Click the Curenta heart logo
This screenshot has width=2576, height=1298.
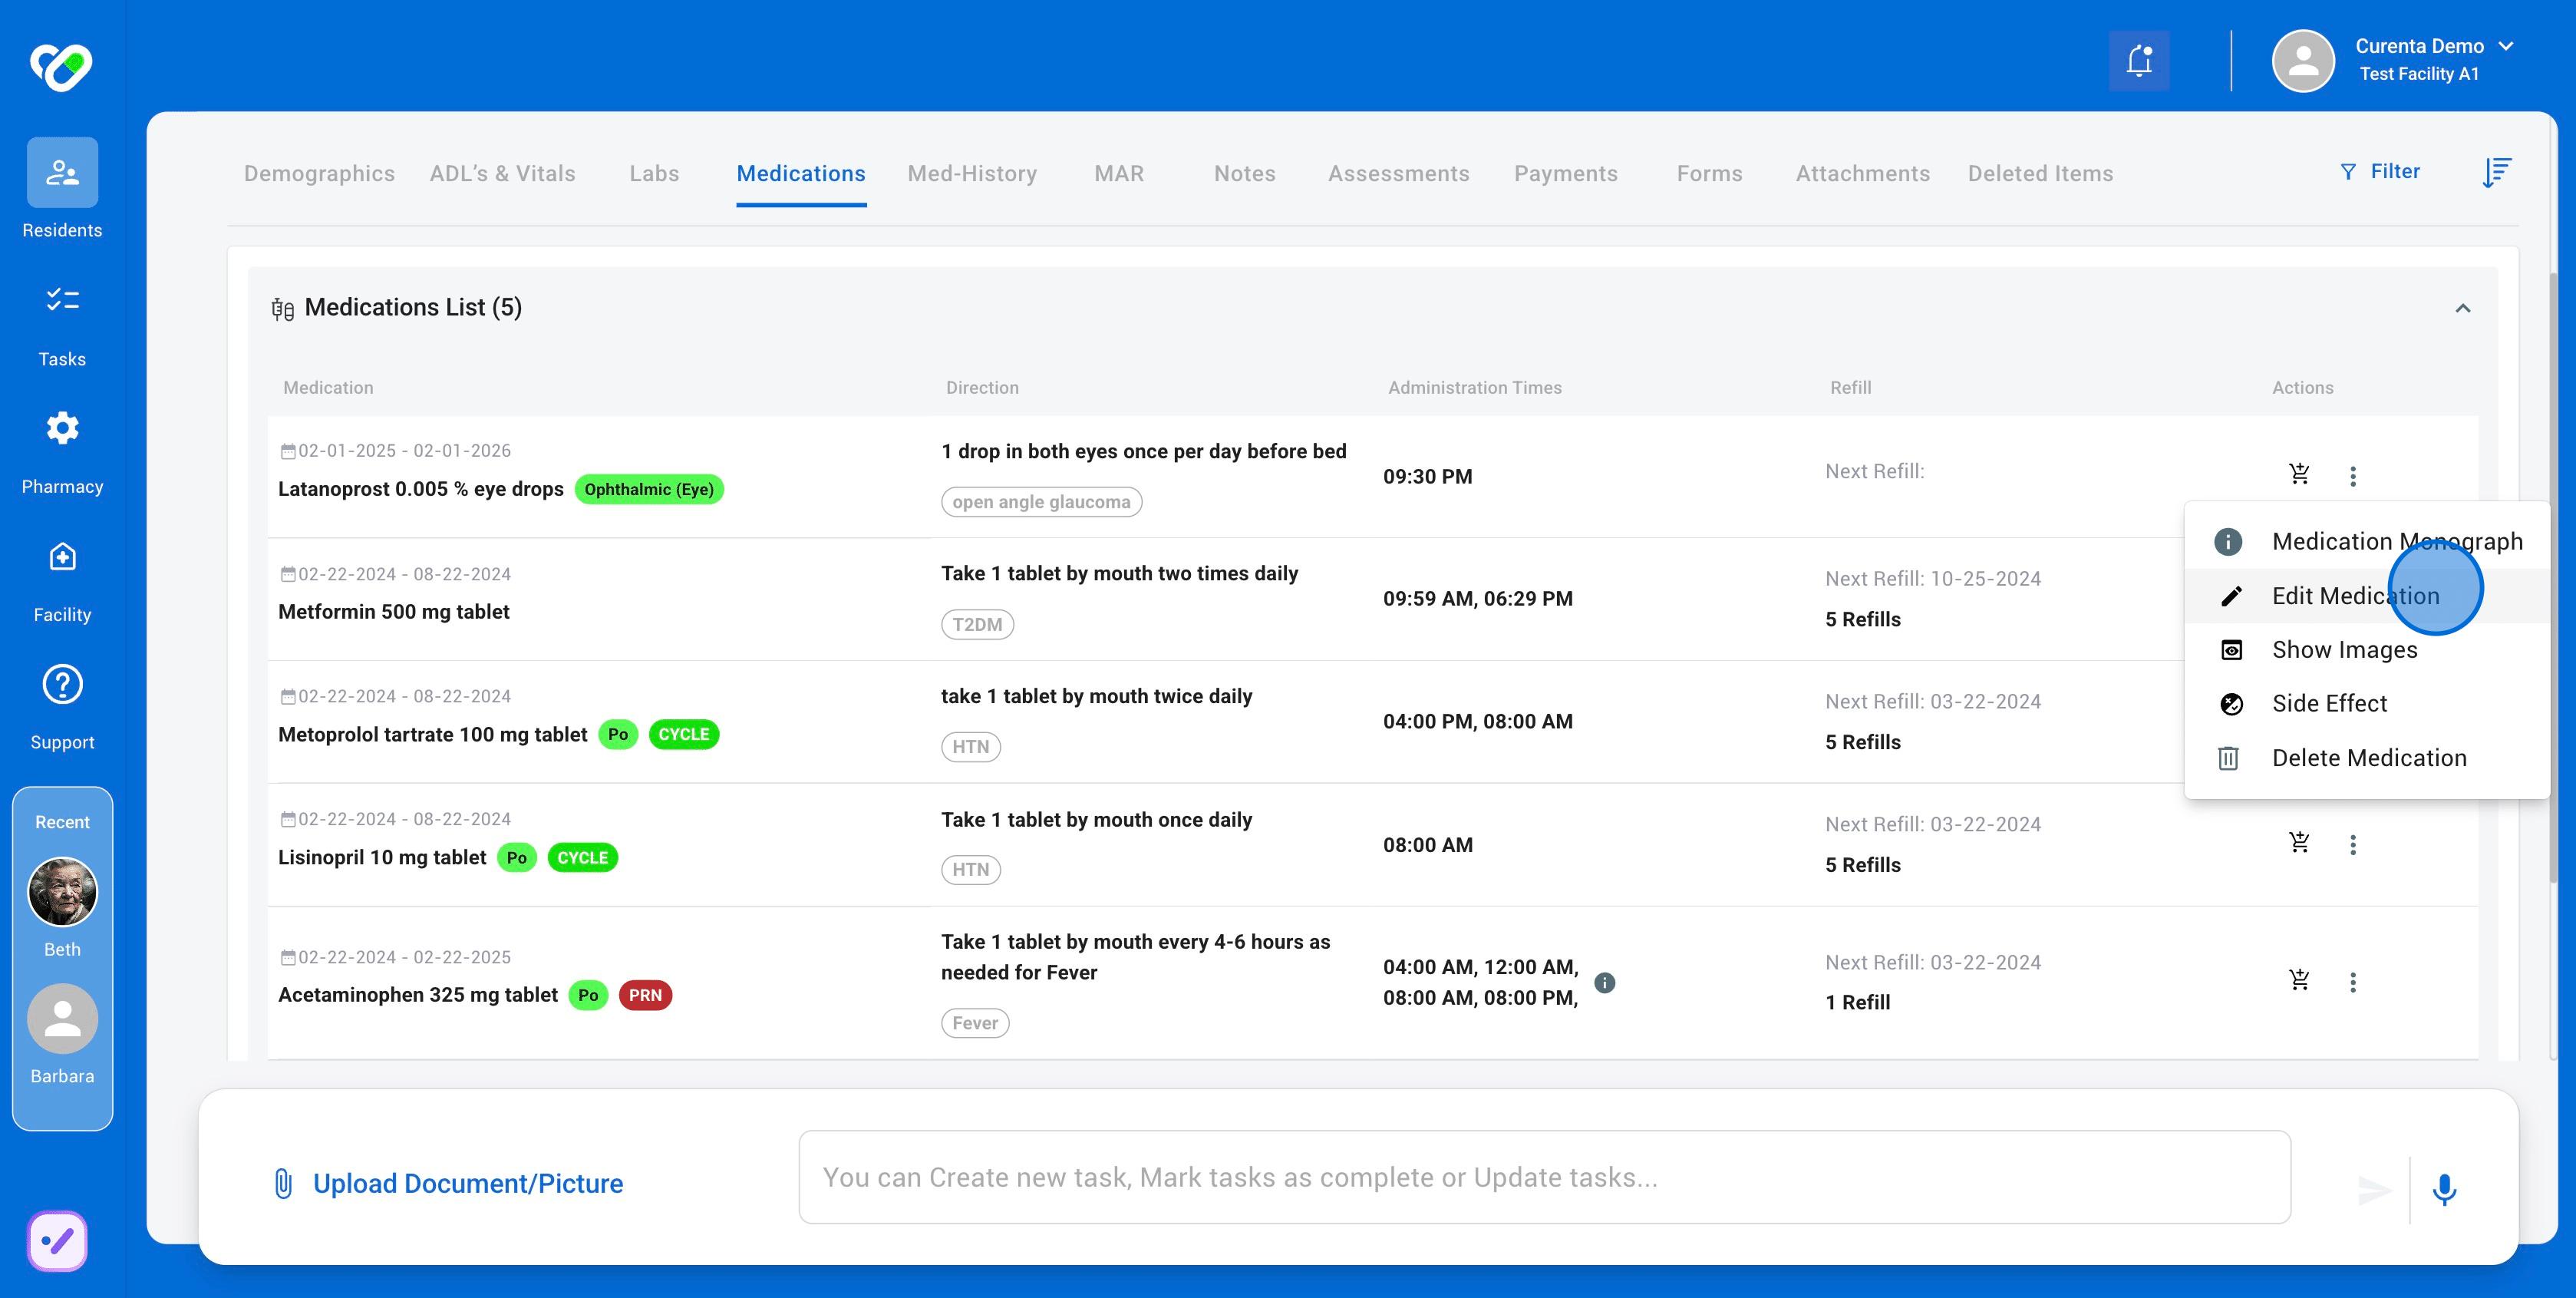[x=61, y=67]
